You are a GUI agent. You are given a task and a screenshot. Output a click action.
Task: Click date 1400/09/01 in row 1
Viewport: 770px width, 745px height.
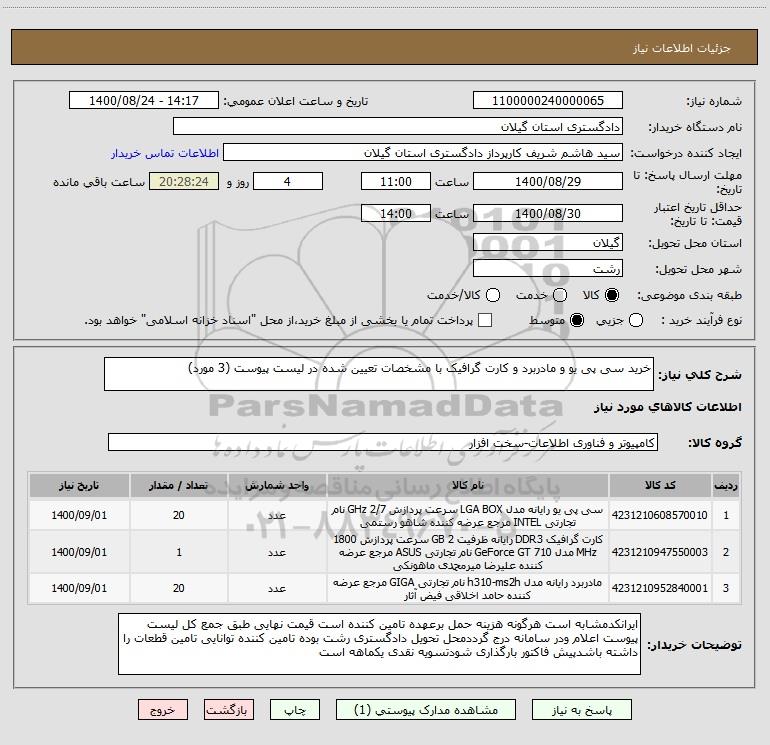click(79, 515)
